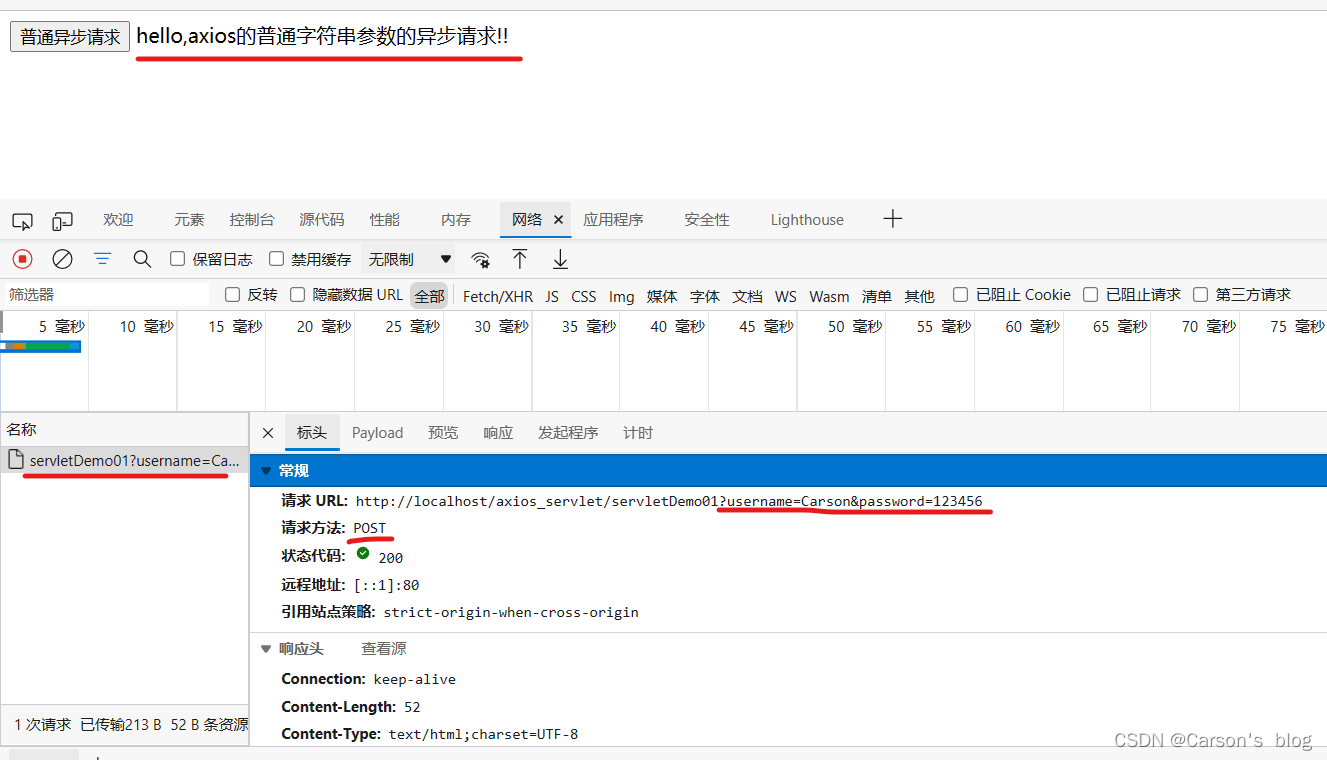Click 查看源 view source link

click(x=384, y=649)
